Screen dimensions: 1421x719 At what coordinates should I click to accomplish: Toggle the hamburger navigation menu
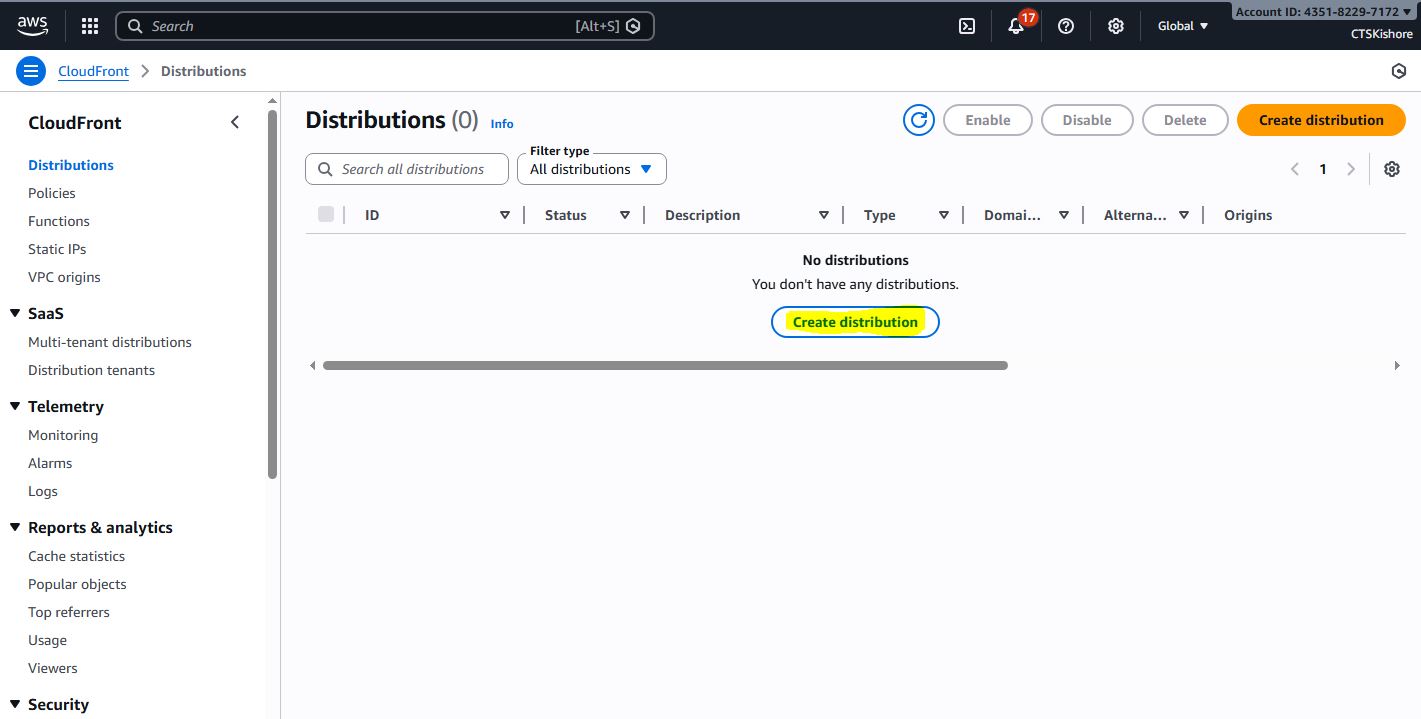tap(31, 71)
